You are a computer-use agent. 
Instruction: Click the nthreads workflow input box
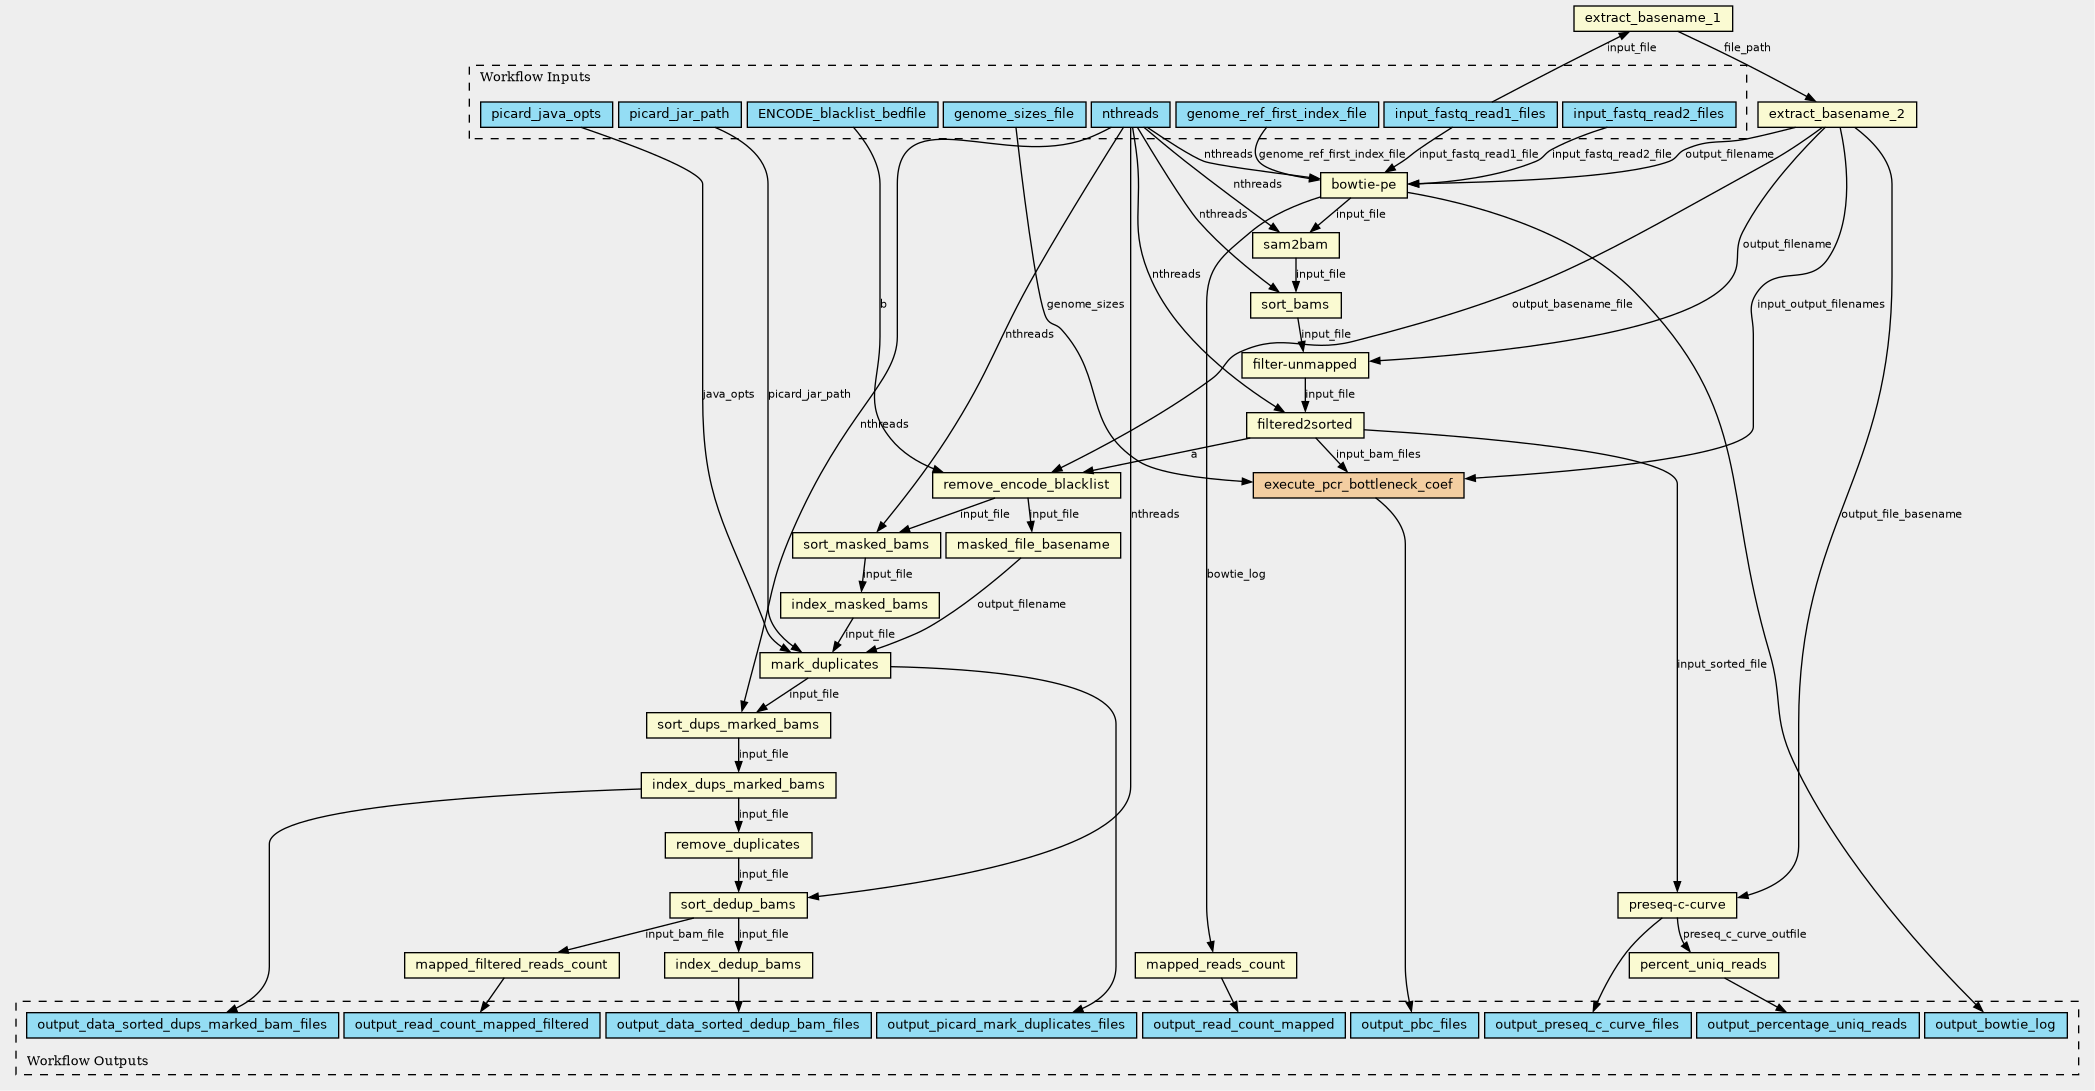coord(1130,114)
